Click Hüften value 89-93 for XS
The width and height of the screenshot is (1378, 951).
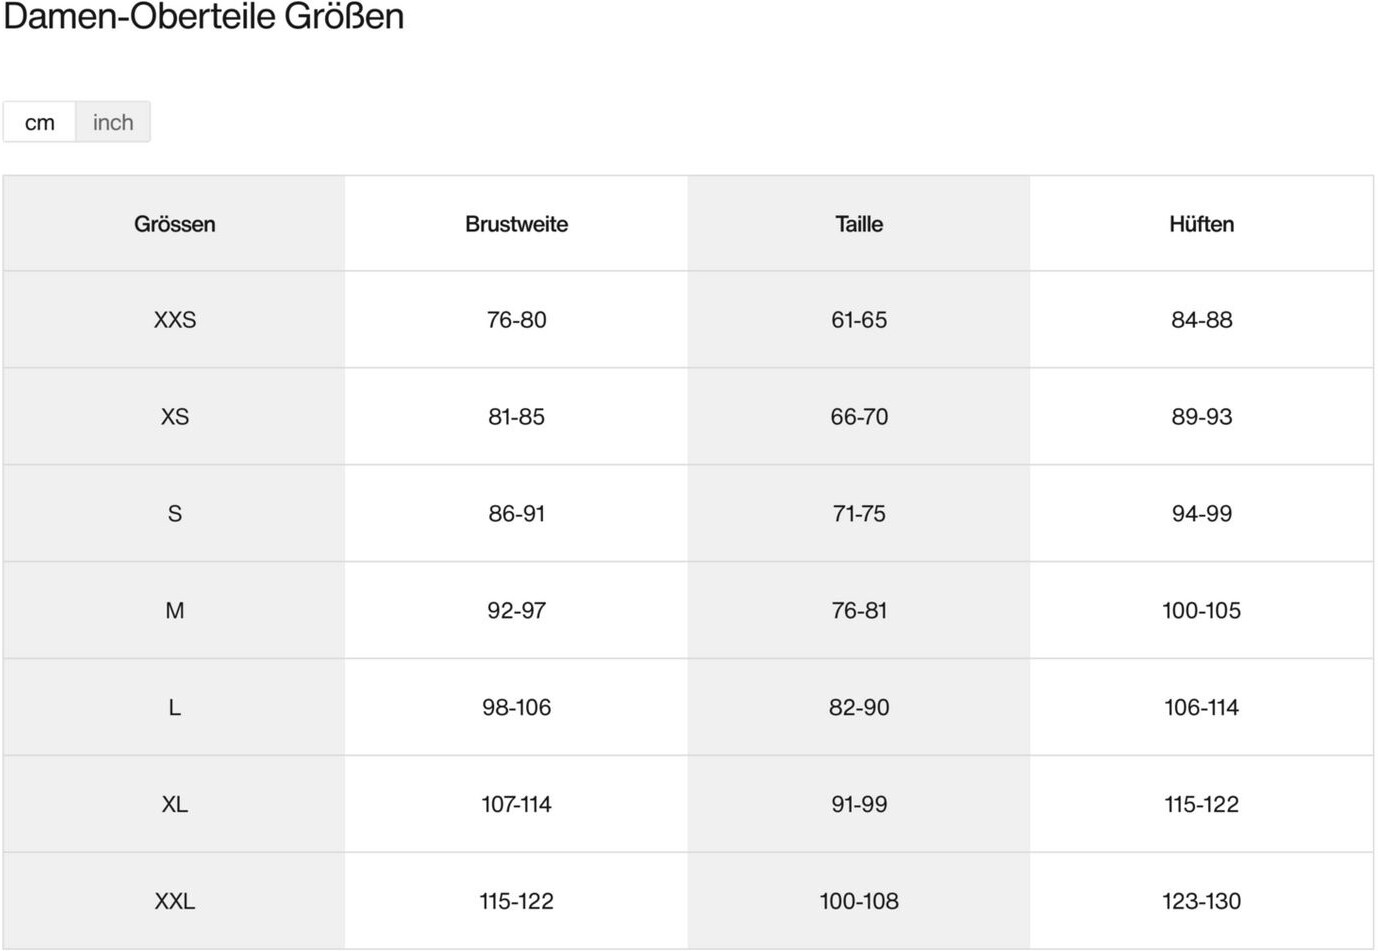tap(1201, 417)
